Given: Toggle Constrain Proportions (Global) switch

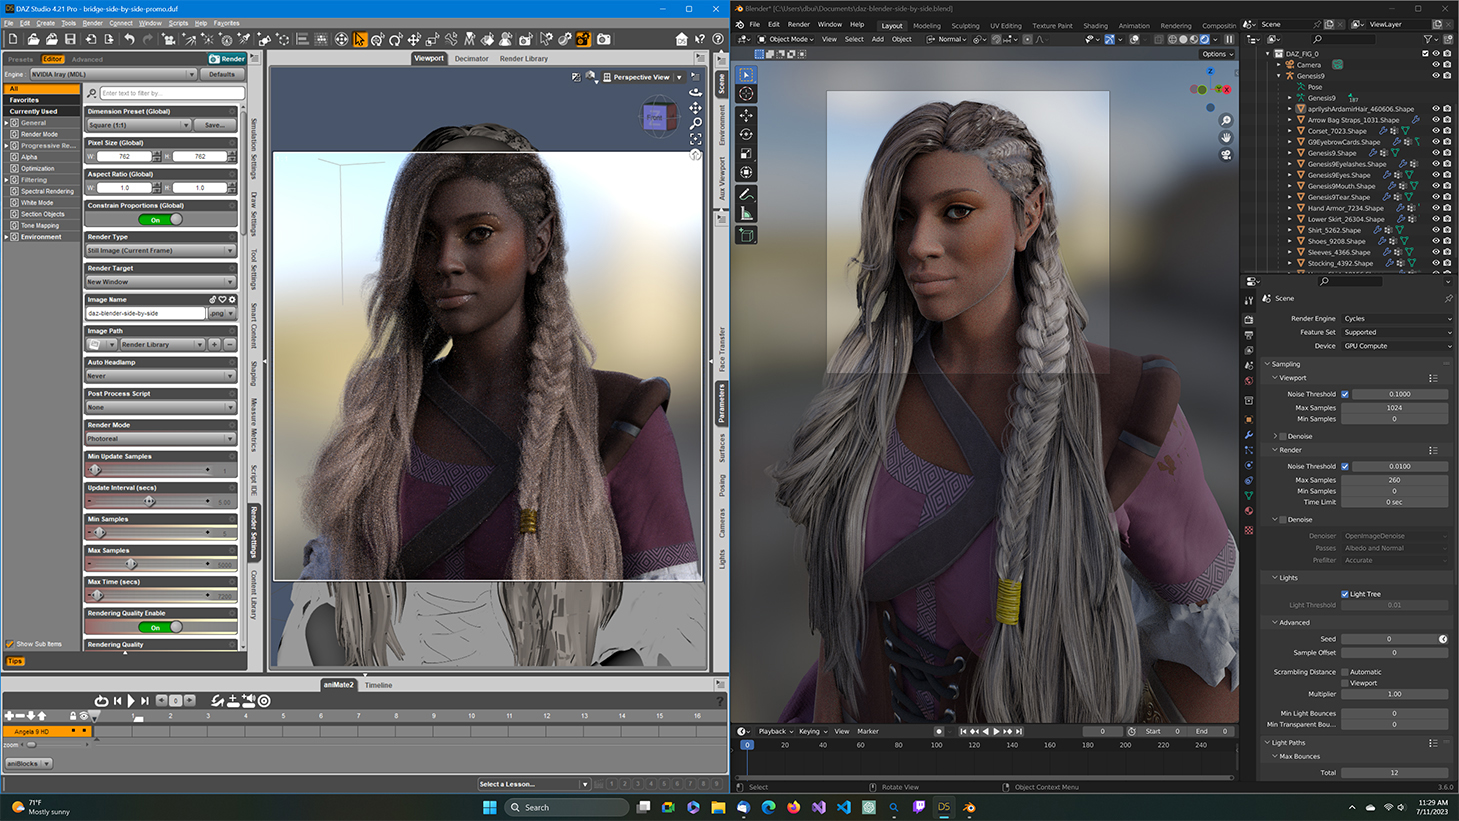Looking at the screenshot, I should (x=160, y=220).
